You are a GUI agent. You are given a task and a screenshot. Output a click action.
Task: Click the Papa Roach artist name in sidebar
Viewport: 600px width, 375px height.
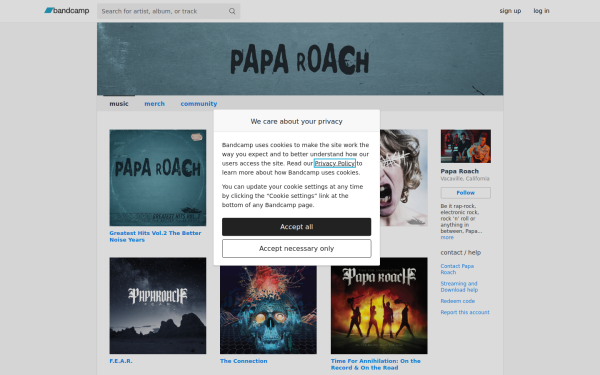[460, 171]
